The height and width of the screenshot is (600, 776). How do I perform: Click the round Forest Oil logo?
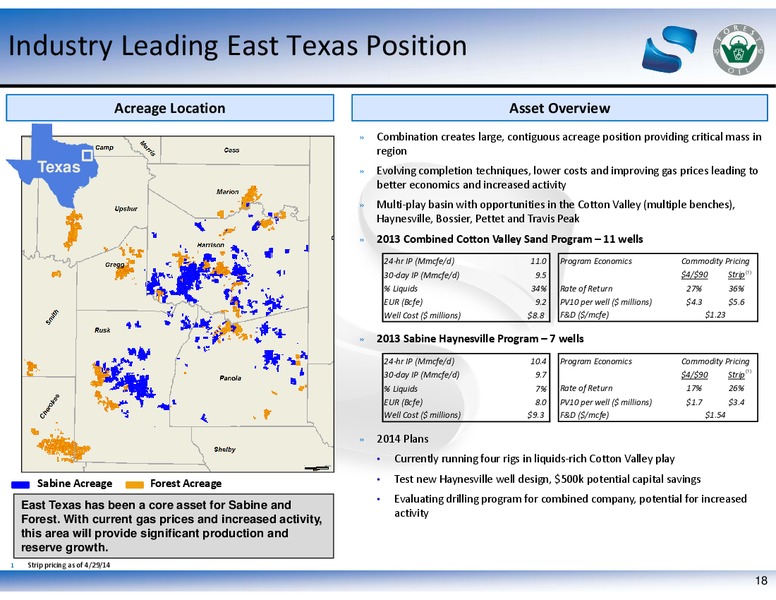coord(738,50)
